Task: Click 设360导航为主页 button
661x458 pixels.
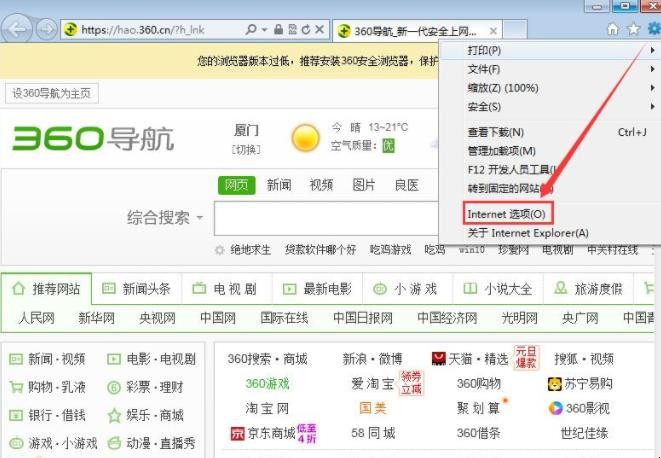Action: coord(51,93)
